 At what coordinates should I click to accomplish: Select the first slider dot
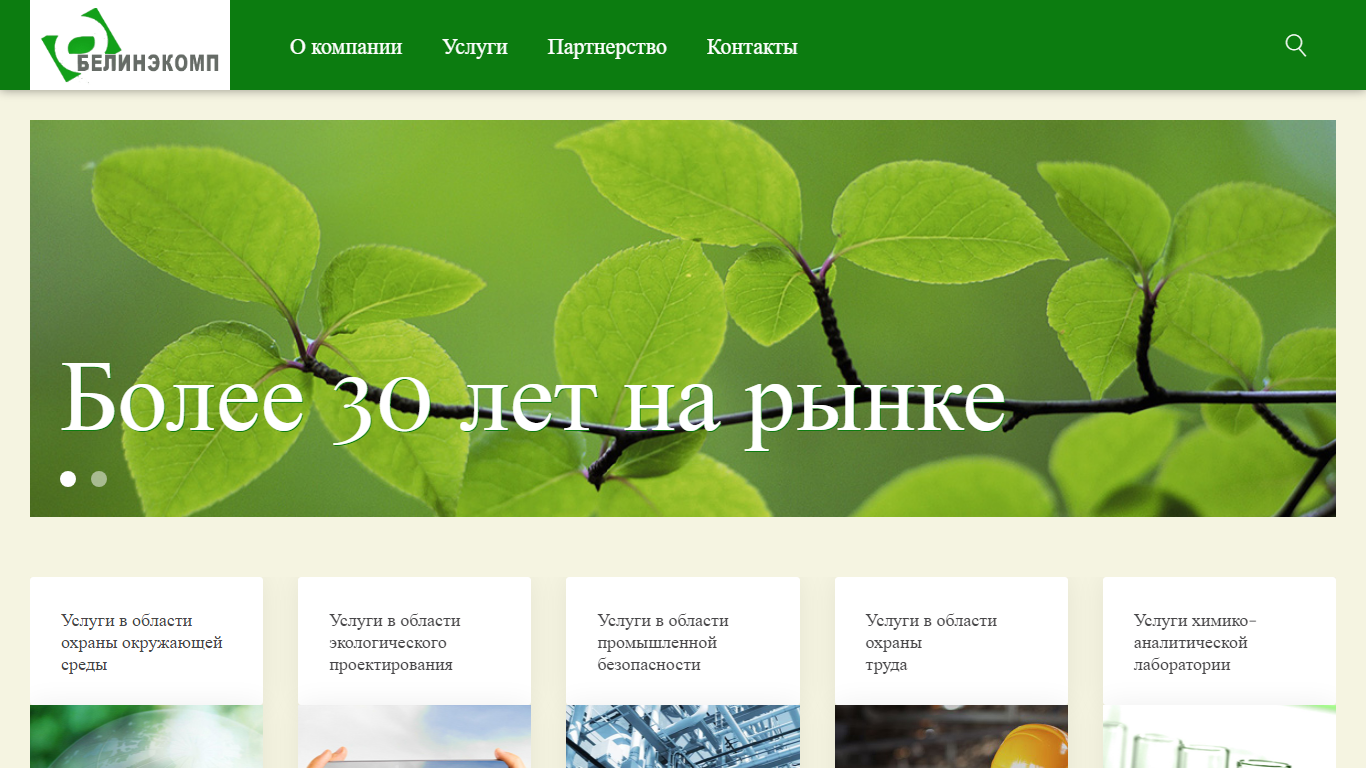pos(68,479)
